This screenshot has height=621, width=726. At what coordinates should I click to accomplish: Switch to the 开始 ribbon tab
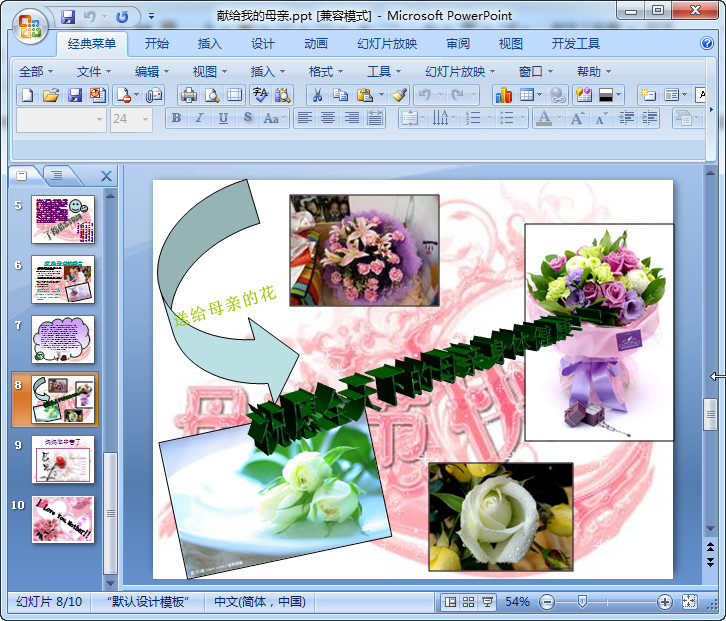tap(156, 44)
